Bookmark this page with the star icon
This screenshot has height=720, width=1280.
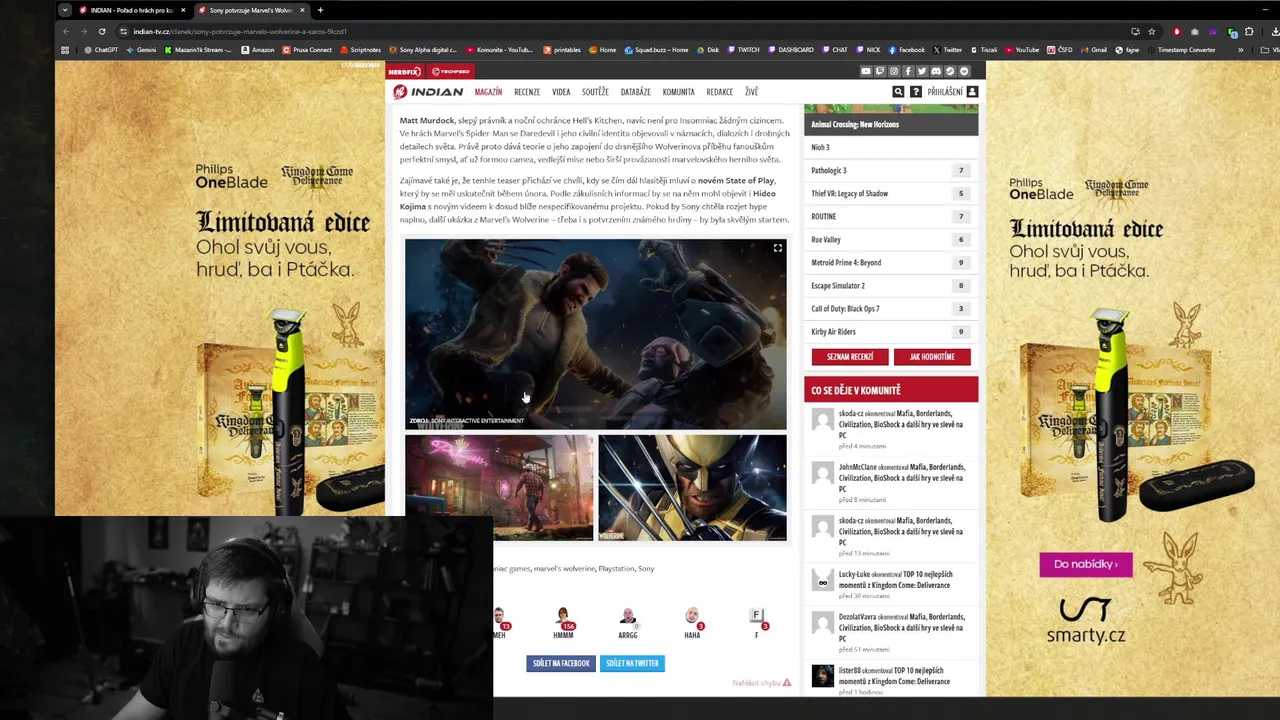[1151, 31]
